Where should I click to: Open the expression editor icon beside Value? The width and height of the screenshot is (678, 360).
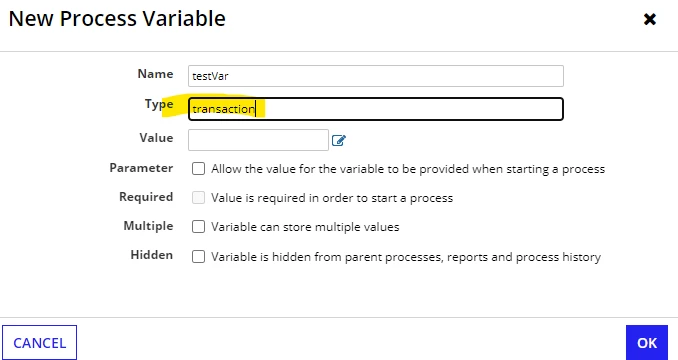pos(339,140)
